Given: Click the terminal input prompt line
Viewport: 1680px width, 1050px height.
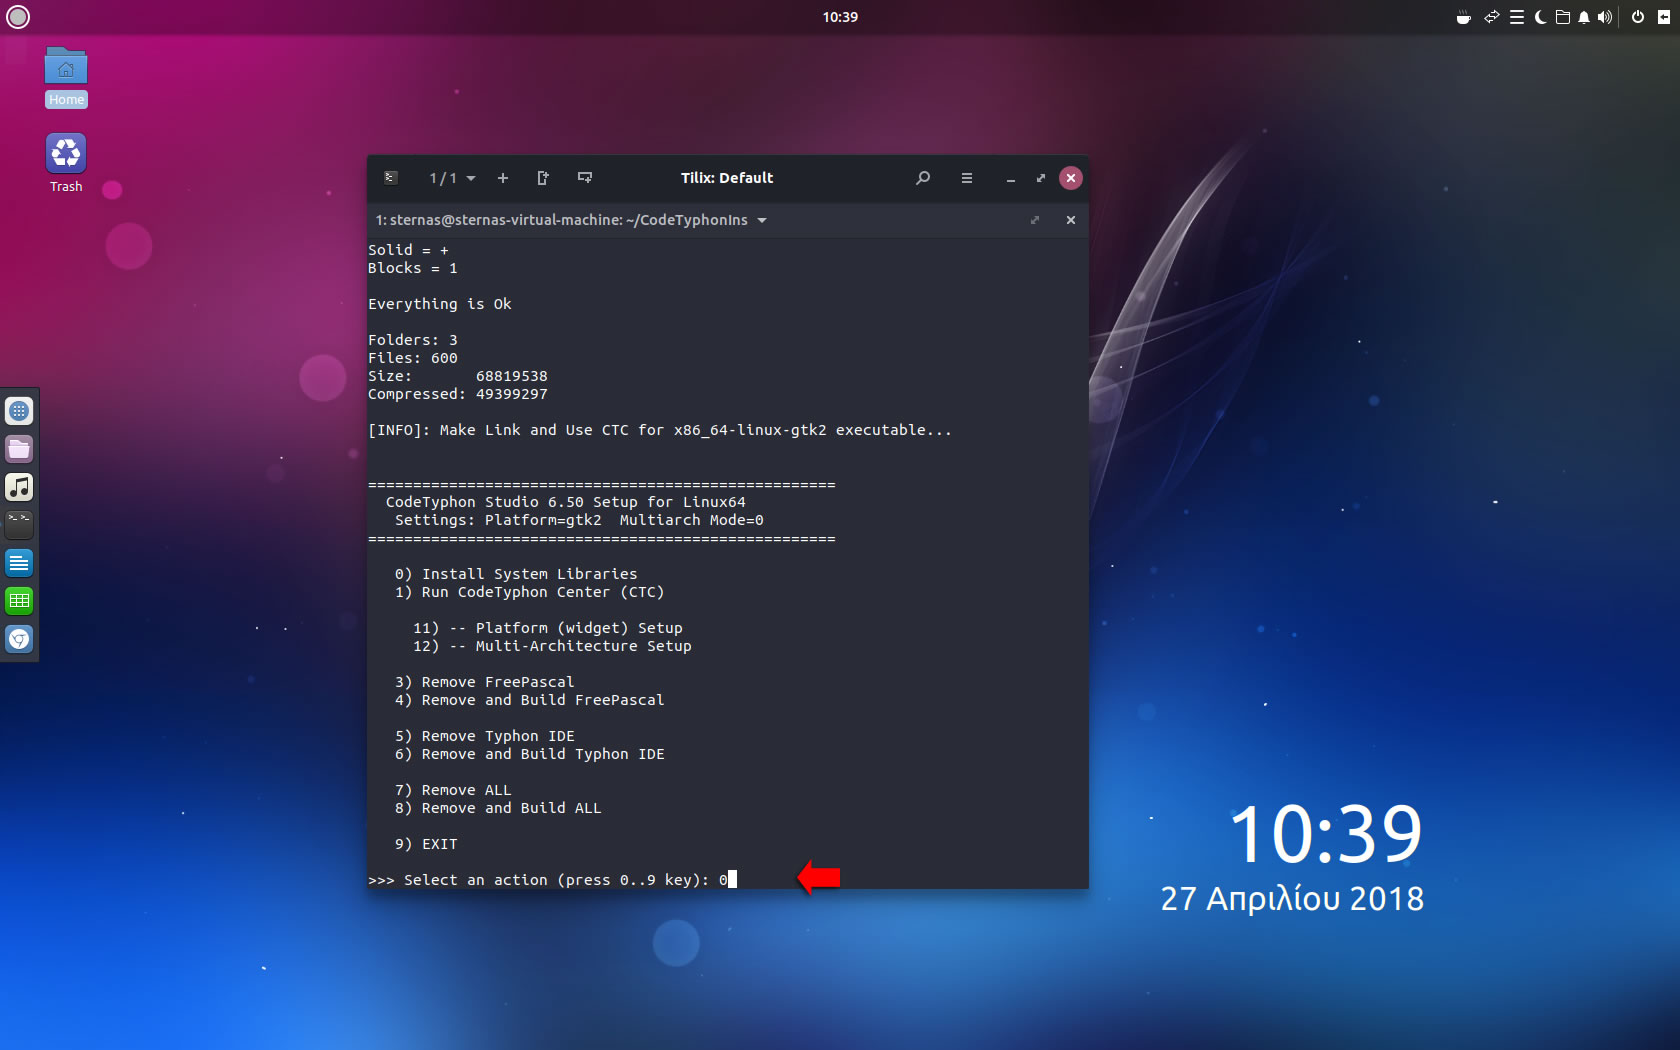Looking at the screenshot, I should pos(552,880).
